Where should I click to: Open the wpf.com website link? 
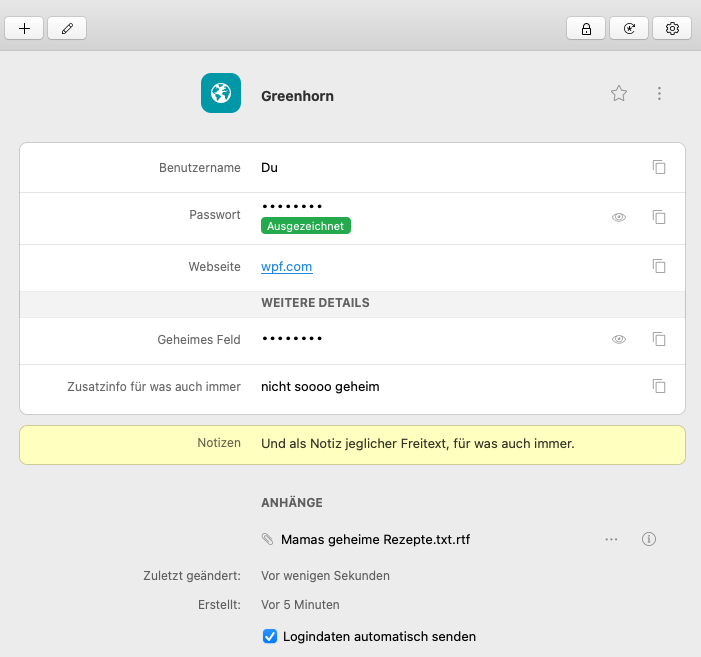click(287, 267)
